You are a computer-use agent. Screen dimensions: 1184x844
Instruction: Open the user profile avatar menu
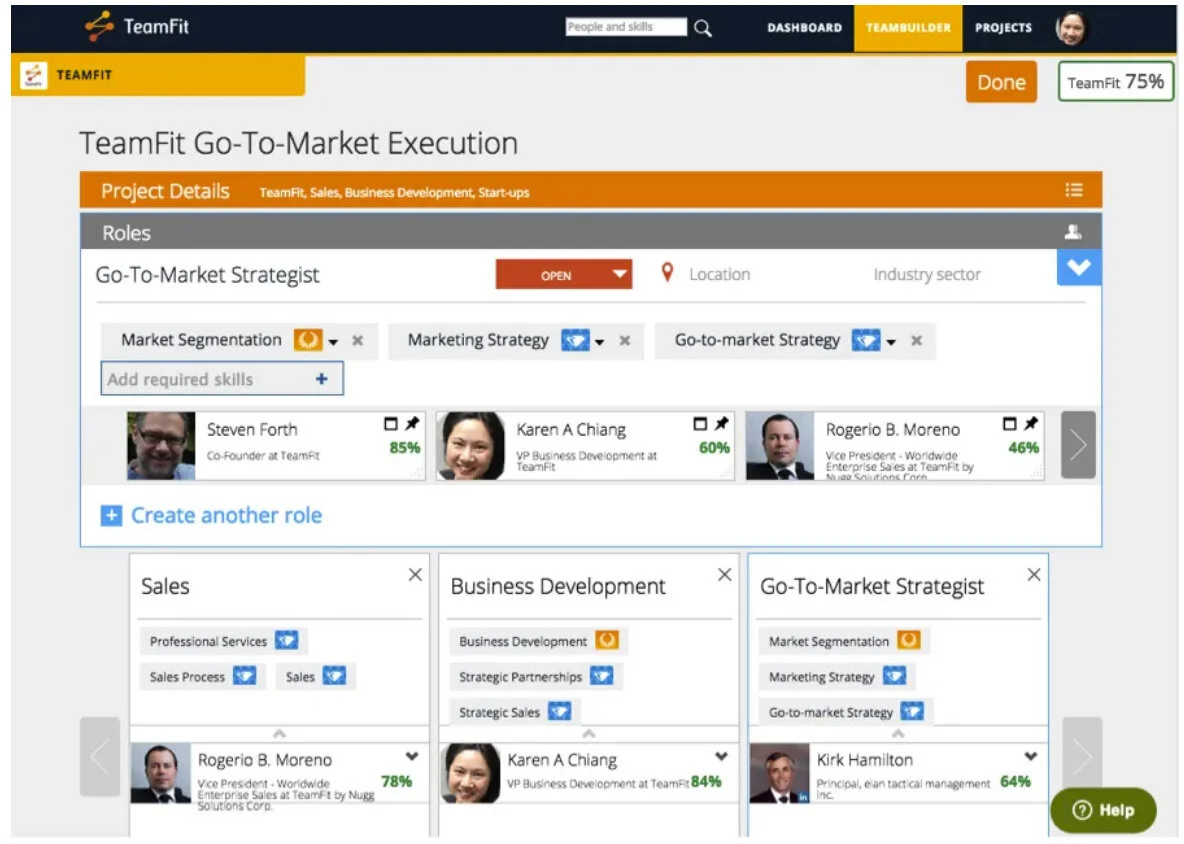(1071, 28)
